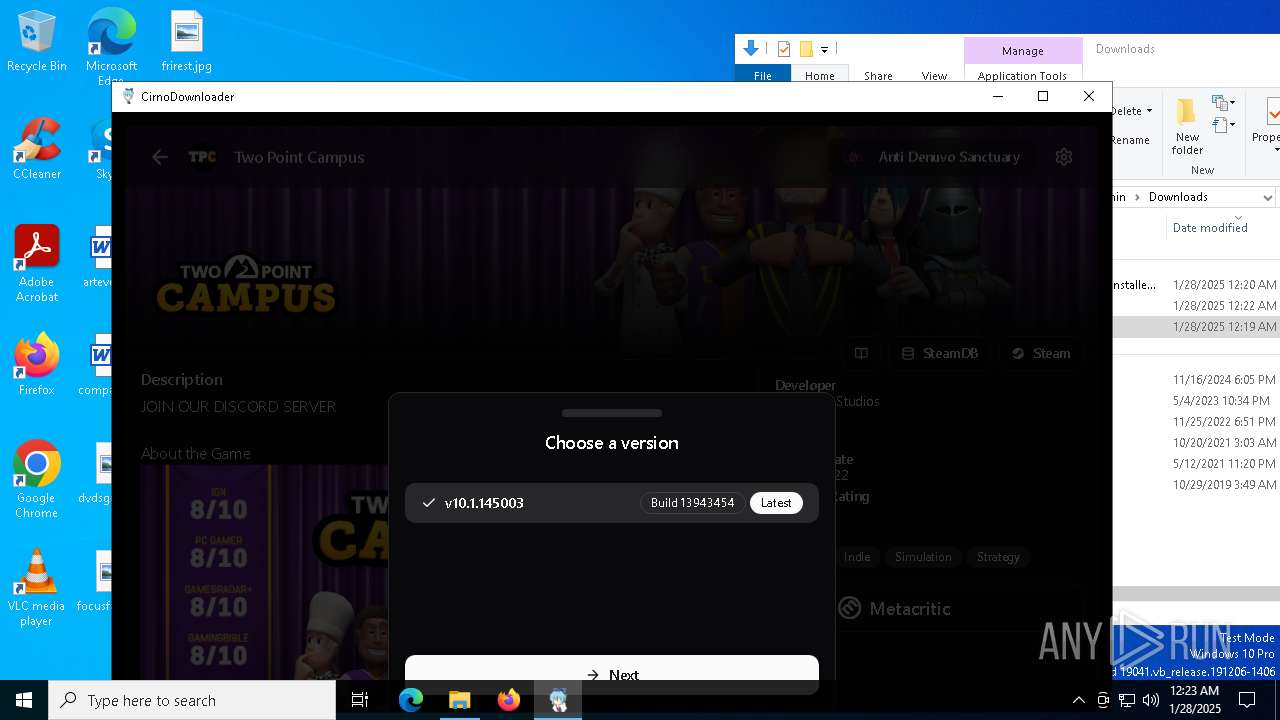
Task: Click Downloads in Explorer address bar
Action: (1178, 197)
